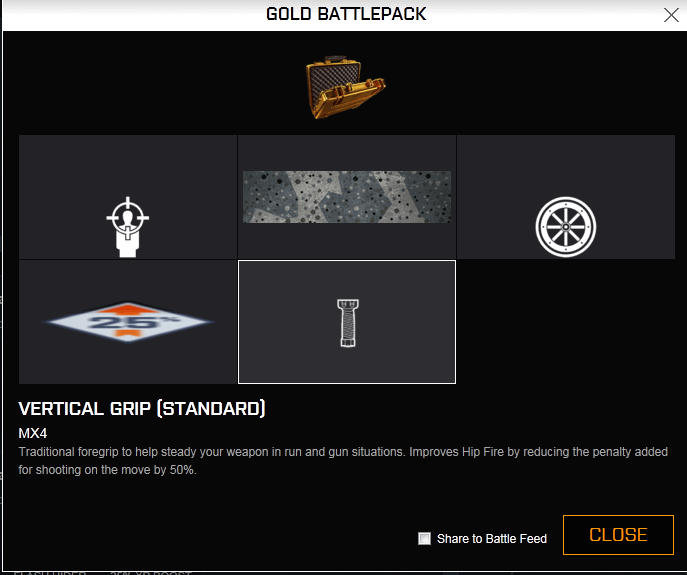Dismiss the dialog with the top-right X
Screen dimensions: 687x575
(671, 15)
